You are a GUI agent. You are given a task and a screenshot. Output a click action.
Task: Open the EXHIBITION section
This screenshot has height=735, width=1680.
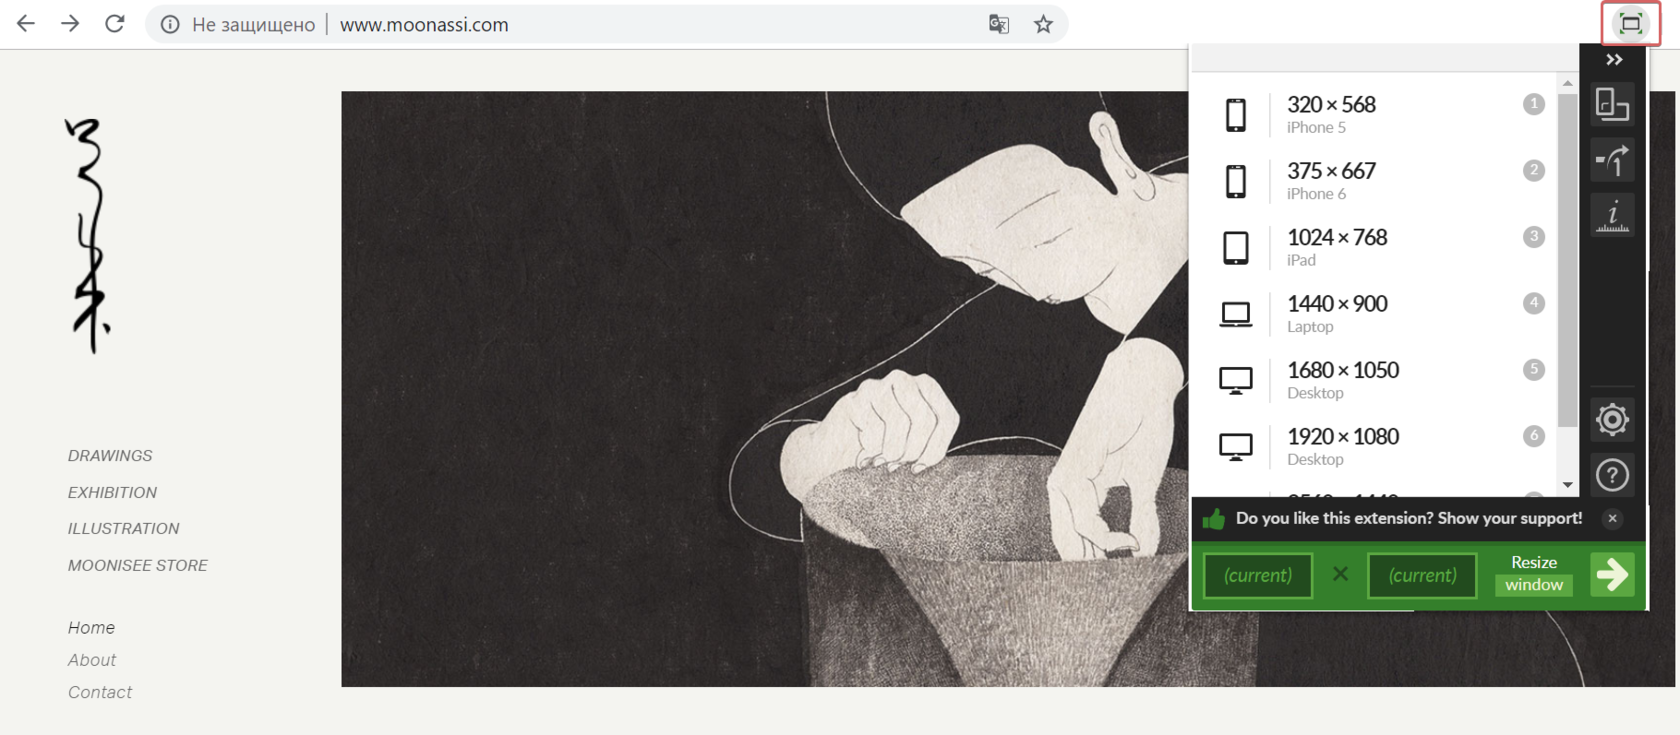click(112, 493)
